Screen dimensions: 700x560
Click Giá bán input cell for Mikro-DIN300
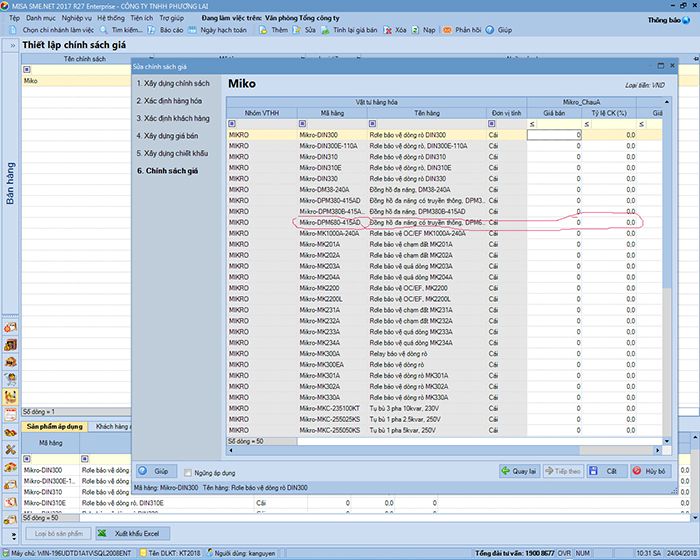pyautogui.click(x=554, y=135)
